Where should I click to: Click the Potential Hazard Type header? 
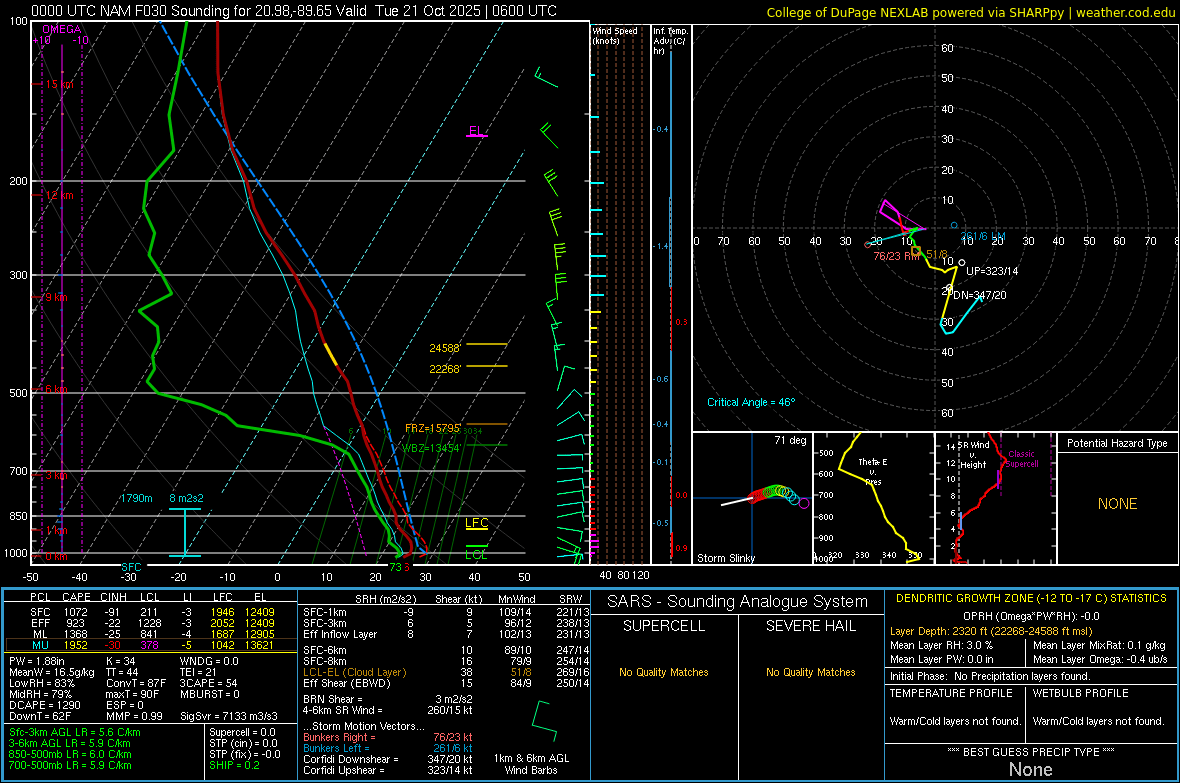click(1118, 443)
